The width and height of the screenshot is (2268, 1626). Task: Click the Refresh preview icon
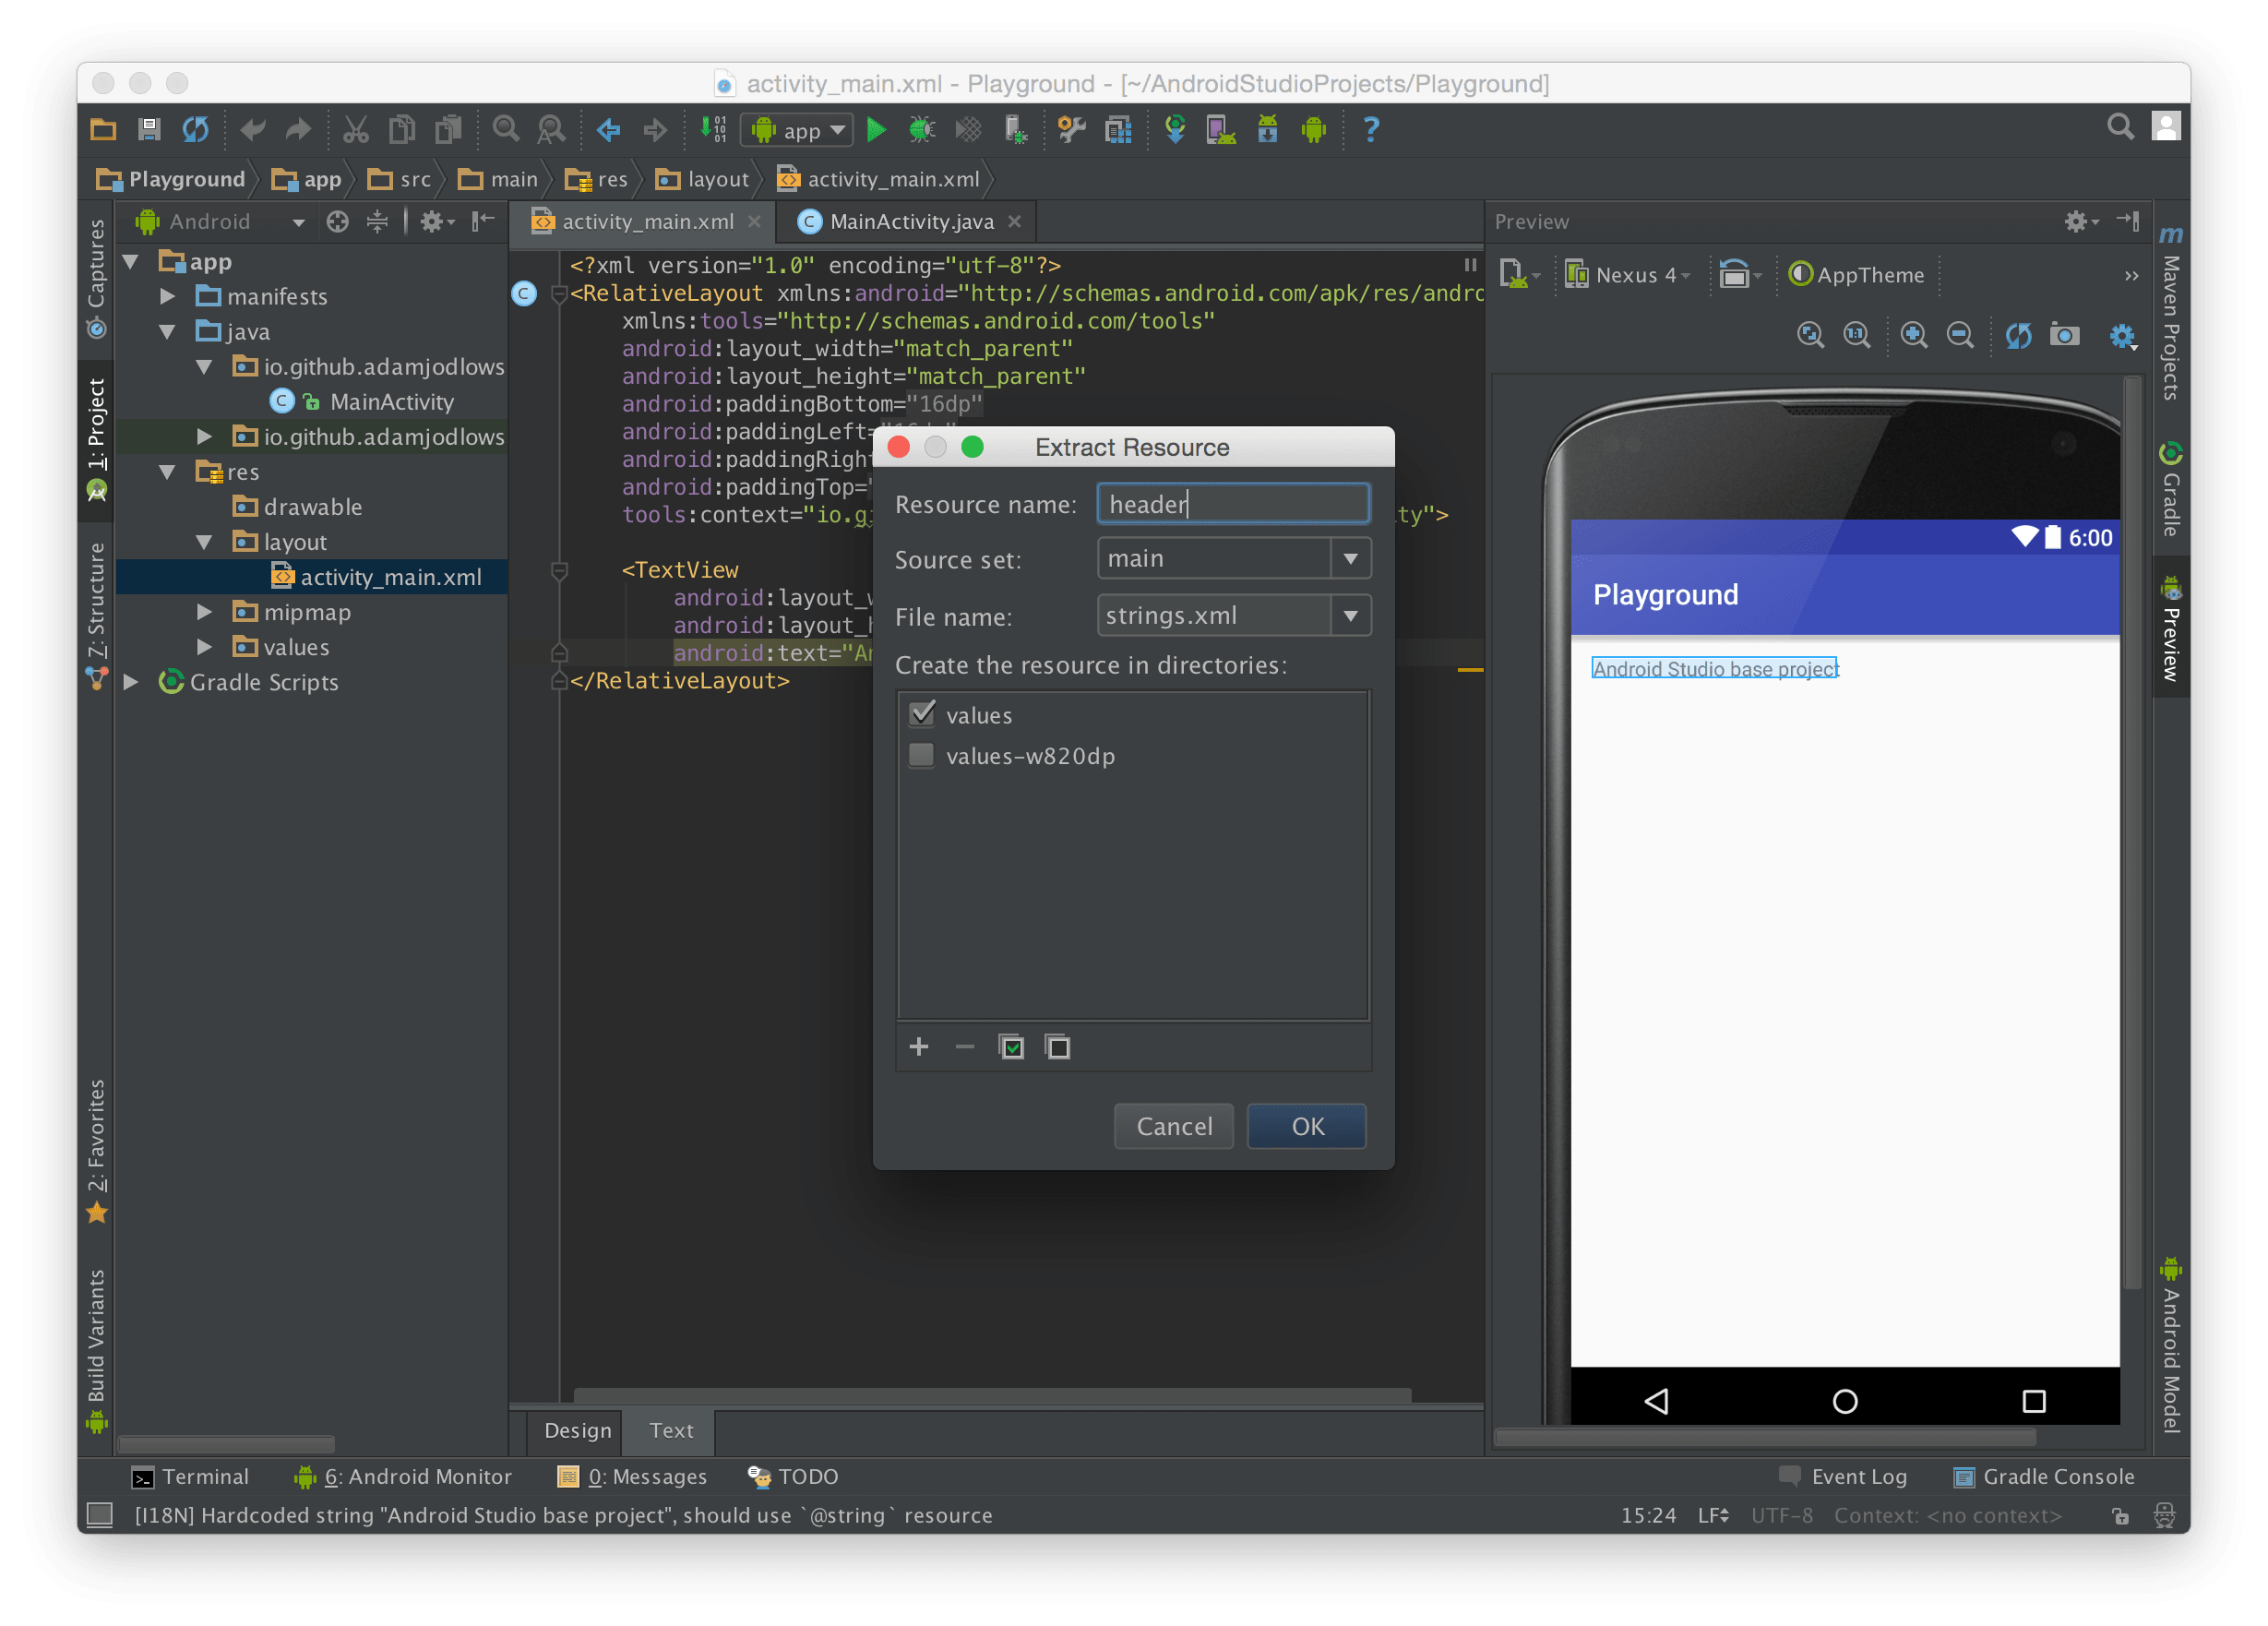pyautogui.click(x=2018, y=335)
